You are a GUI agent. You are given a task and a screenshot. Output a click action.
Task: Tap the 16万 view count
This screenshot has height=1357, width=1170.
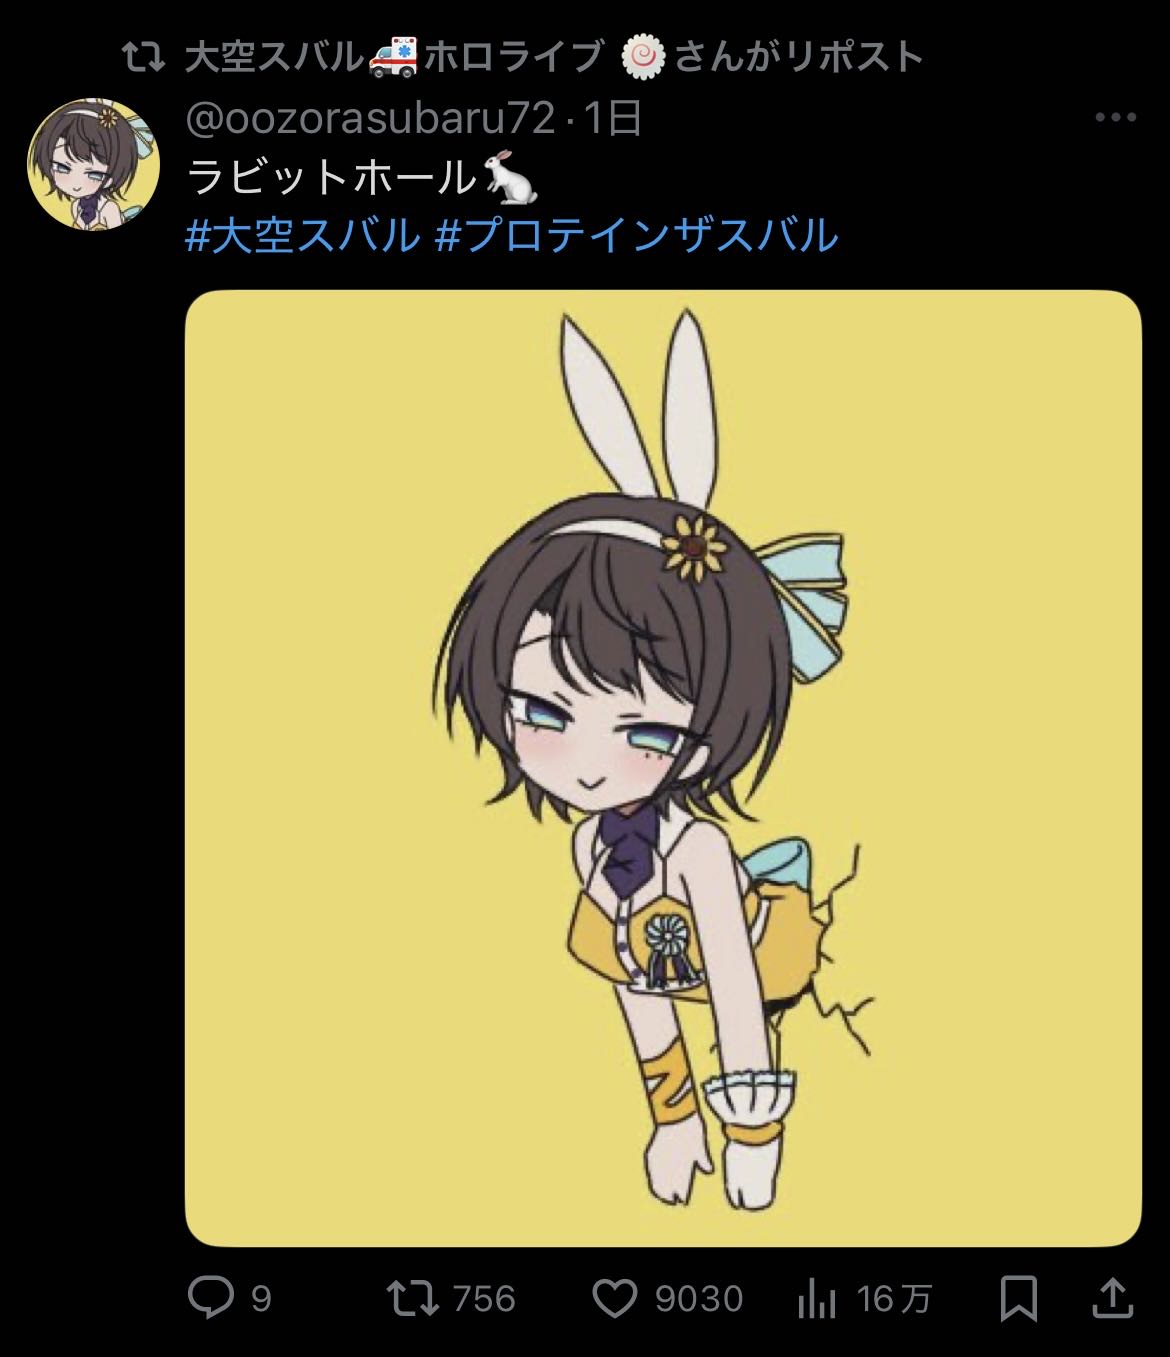click(x=894, y=1299)
